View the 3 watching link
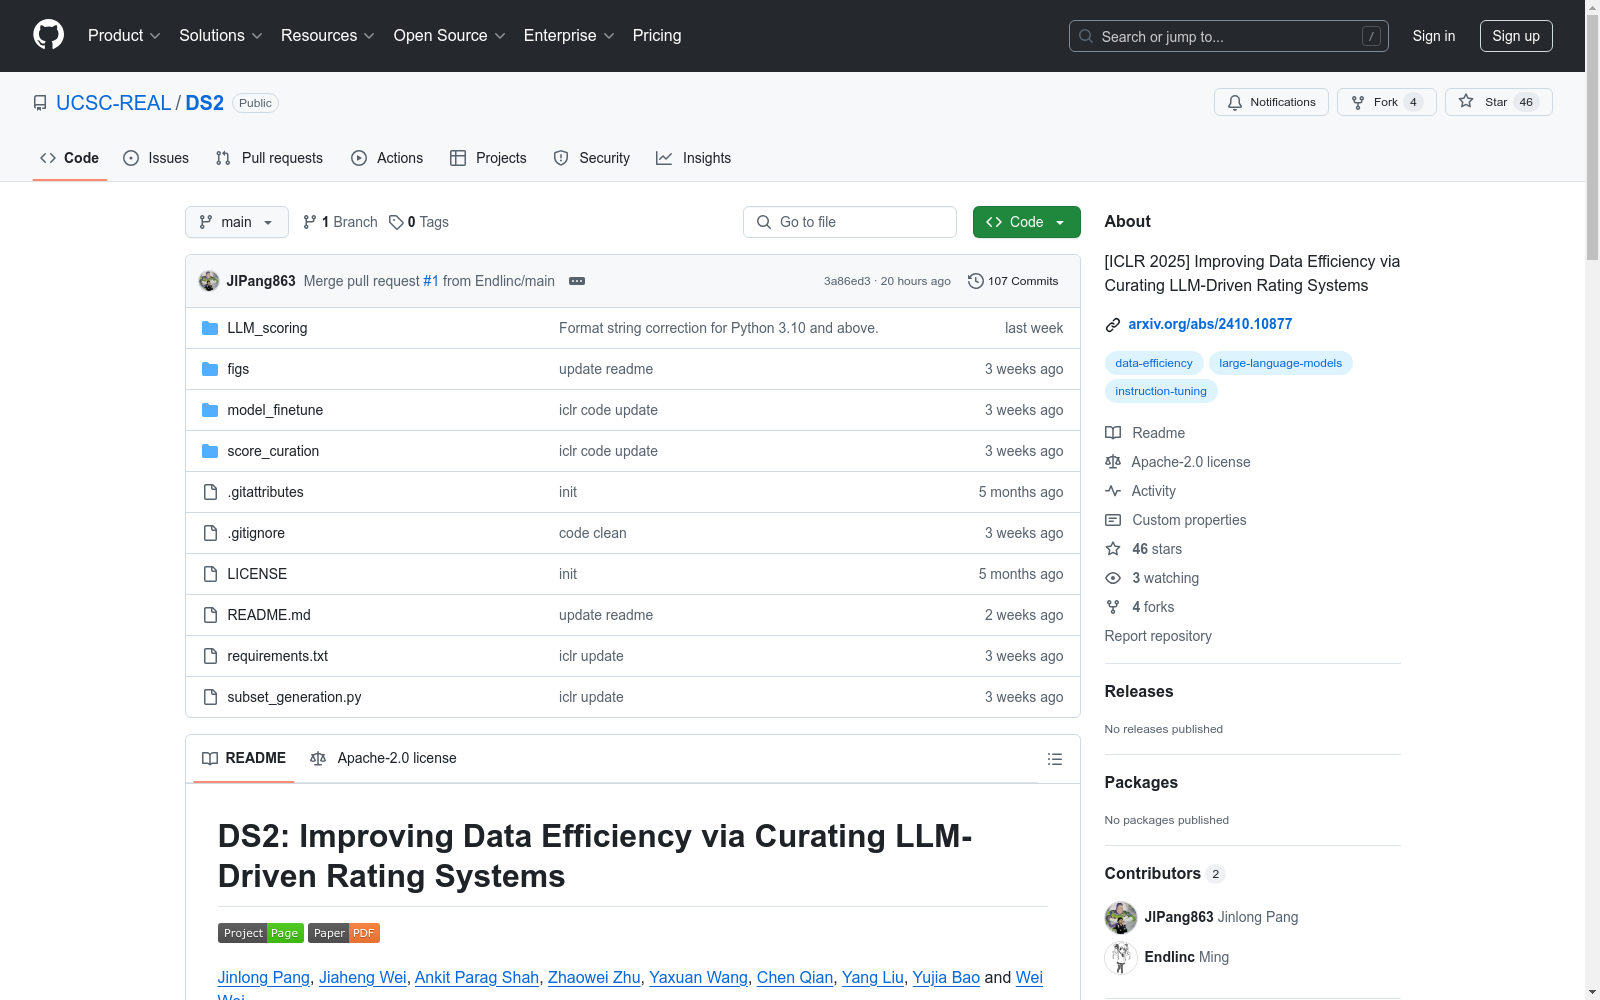Image resolution: width=1600 pixels, height=1000 pixels. [x=1165, y=578]
